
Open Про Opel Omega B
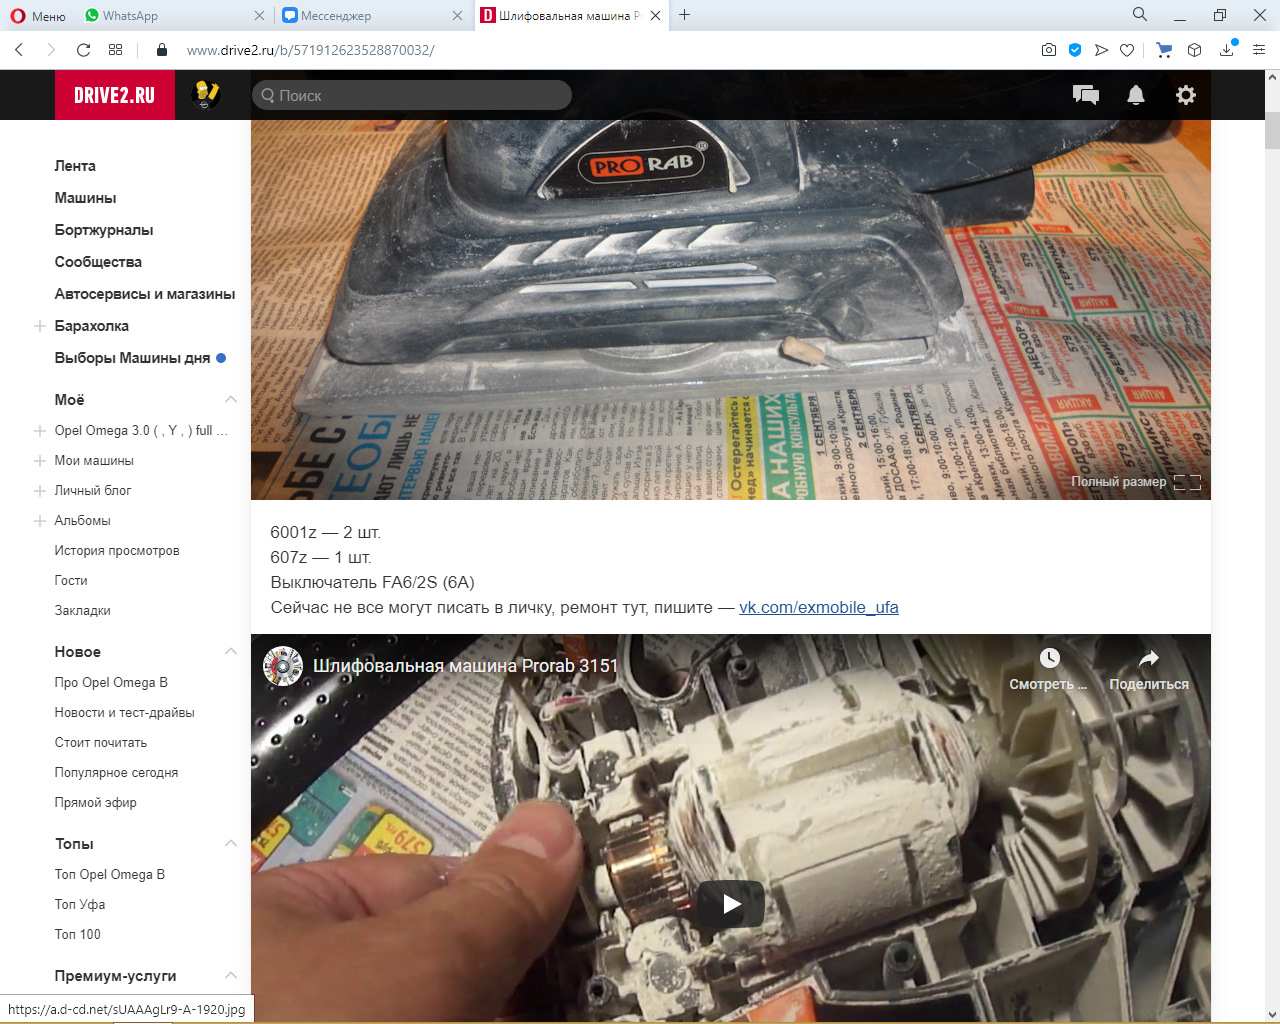pyautogui.click(x=111, y=683)
